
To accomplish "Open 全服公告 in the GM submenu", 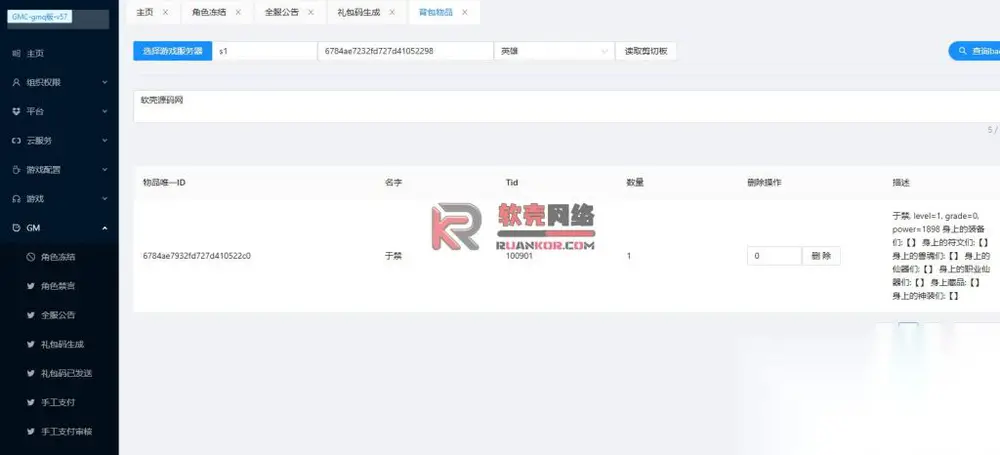I will coord(59,315).
